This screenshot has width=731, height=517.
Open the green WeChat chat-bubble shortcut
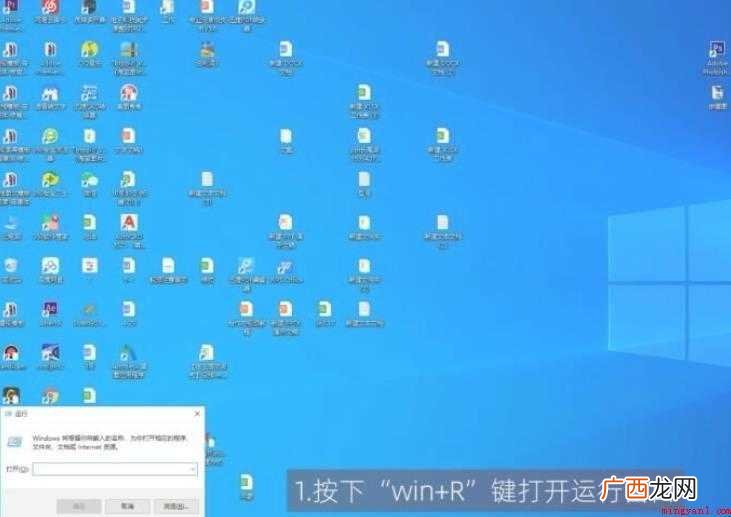click(90, 180)
